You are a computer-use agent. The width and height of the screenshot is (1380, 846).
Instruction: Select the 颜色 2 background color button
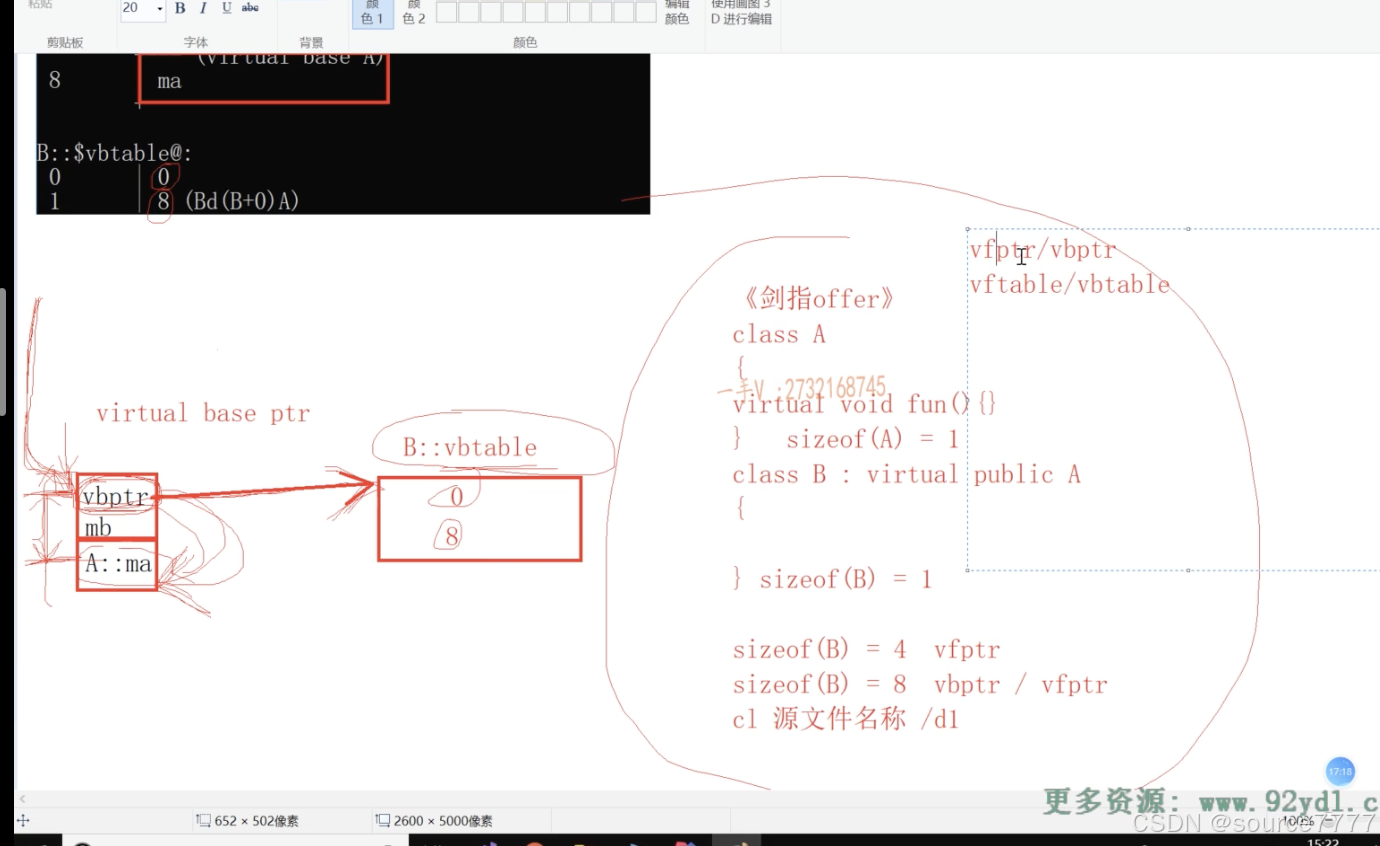[x=414, y=13]
